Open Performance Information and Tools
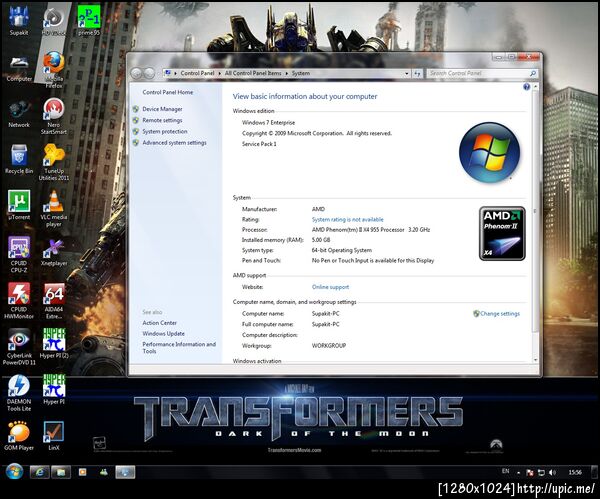Screen dimensions: 600x499 (x=179, y=347)
